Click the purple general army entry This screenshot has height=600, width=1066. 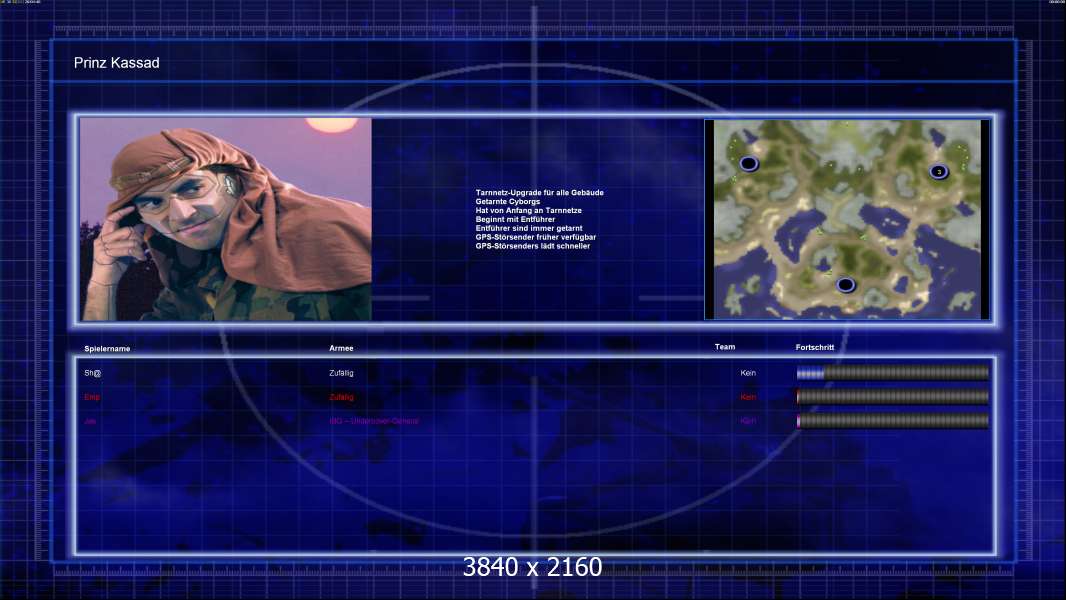point(374,421)
